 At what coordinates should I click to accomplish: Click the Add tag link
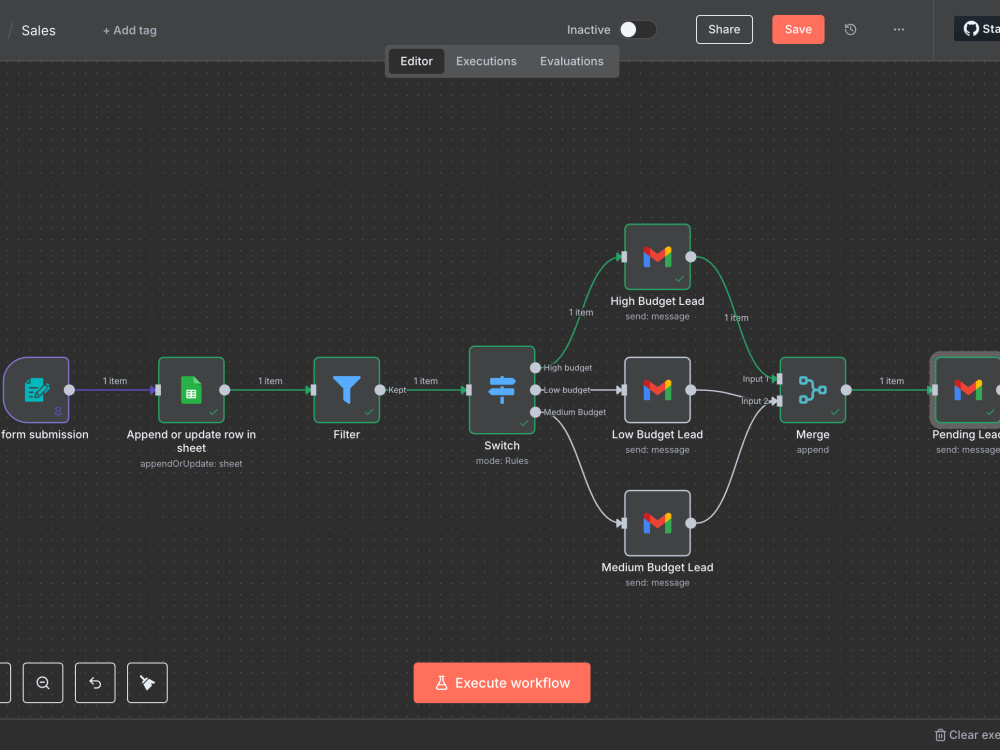point(129,30)
